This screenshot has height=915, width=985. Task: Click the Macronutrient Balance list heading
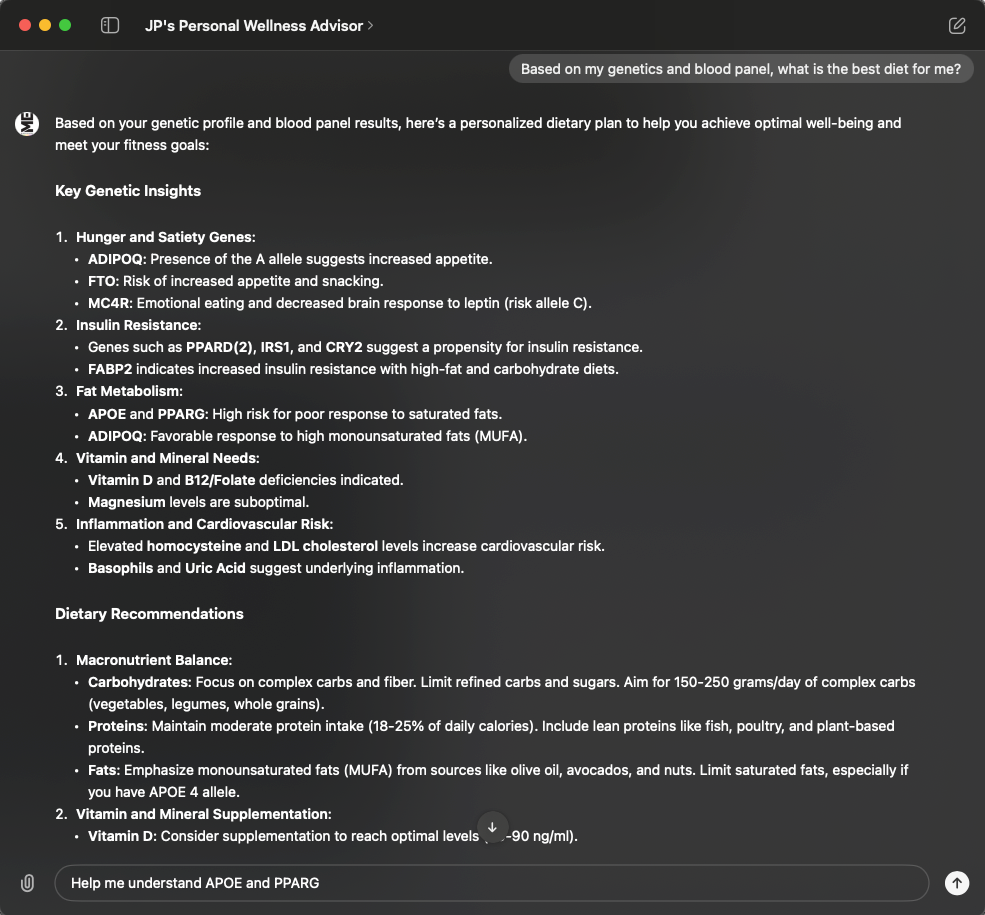point(154,660)
